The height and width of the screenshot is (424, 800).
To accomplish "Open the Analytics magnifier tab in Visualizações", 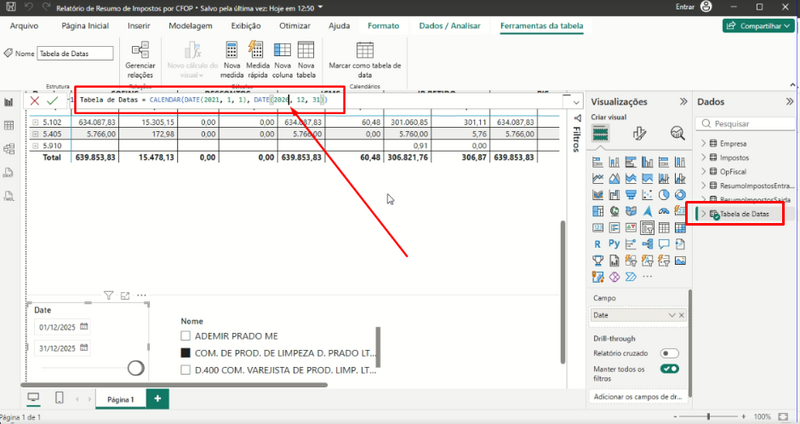I will (x=678, y=134).
